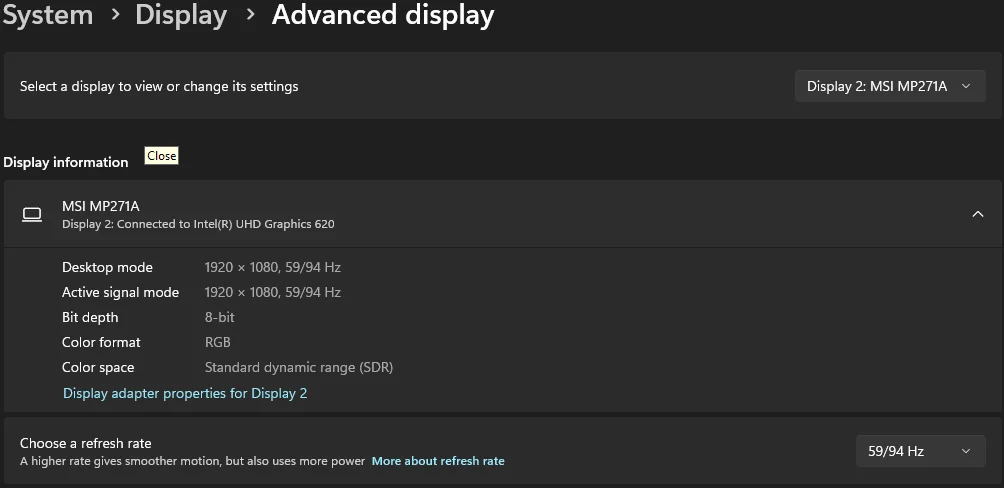Click 'Select a display to view' text
The width and height of the screenshot is (1004, 488).
pyautogui.click(x=159, y=86)
